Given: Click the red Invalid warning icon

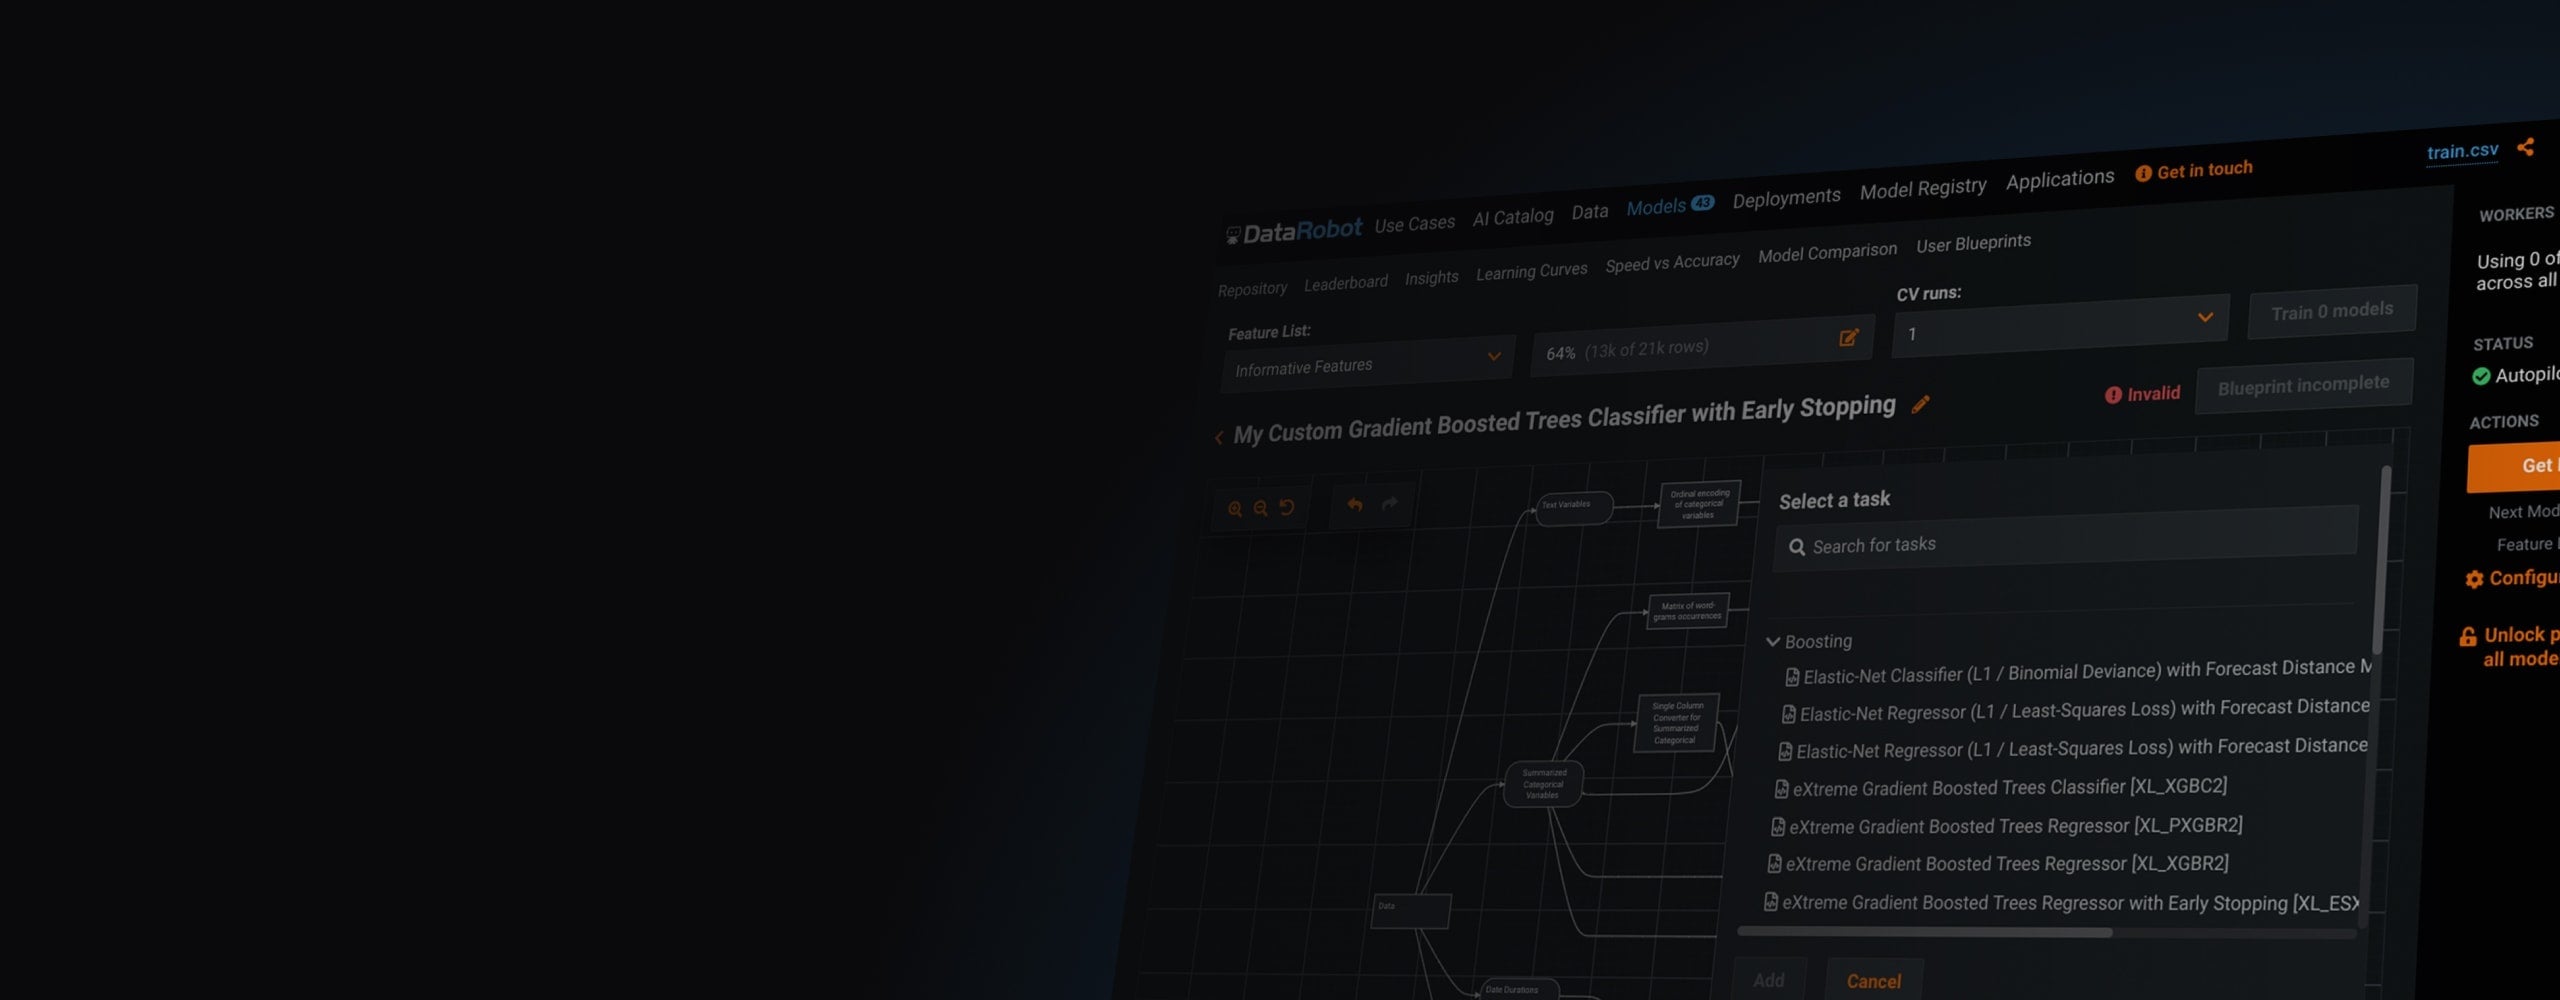Looking at the screenshot, I should [2113, 395].
